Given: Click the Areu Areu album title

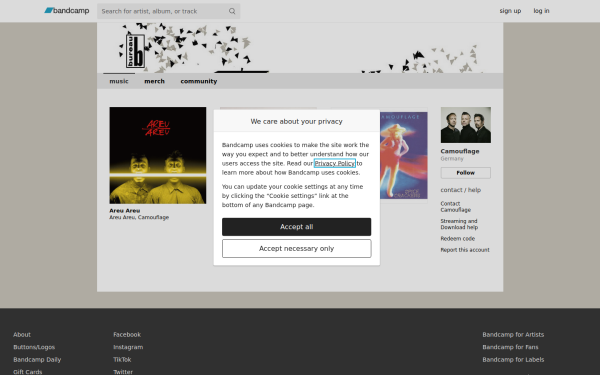Looking at the screenshot, I should tap(125, 210).
